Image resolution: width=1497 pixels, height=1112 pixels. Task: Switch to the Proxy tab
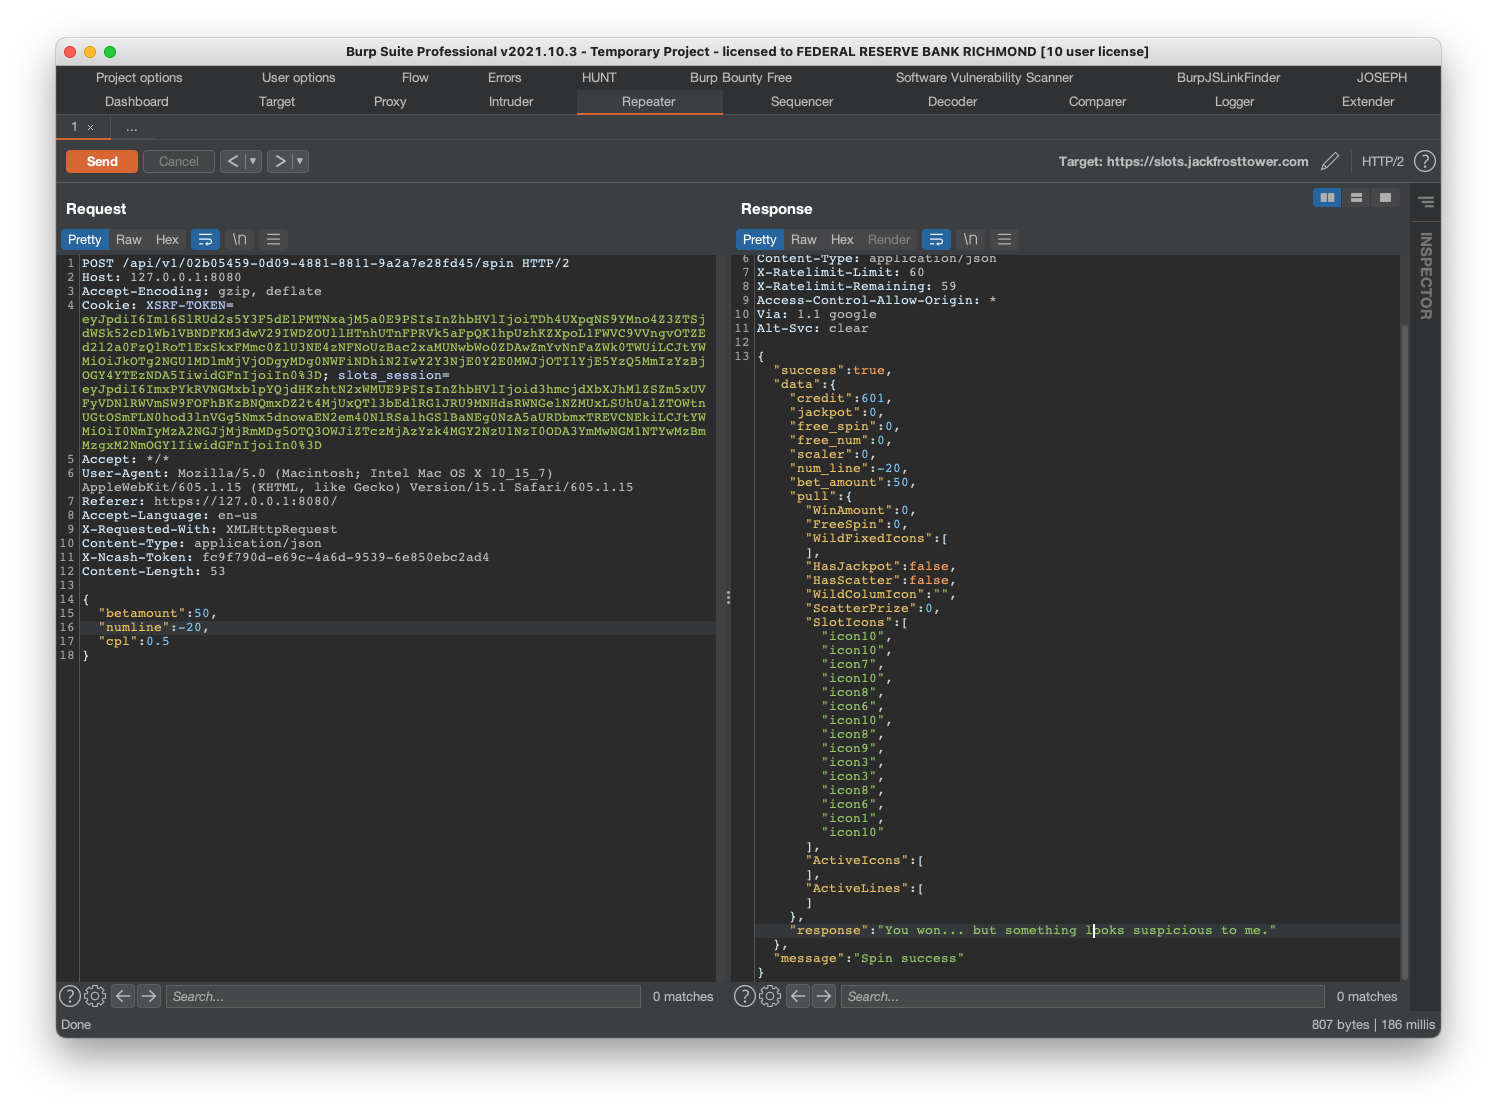390,101
